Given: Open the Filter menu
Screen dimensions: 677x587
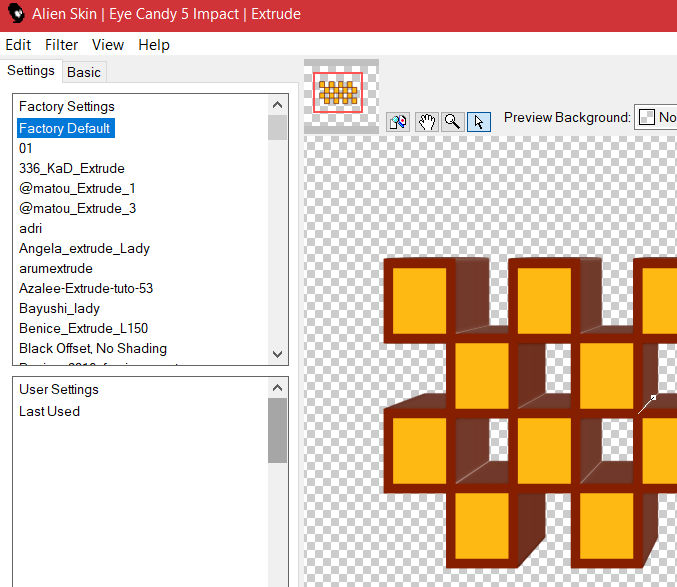Looking at the screenshot, I should (62, 45).
